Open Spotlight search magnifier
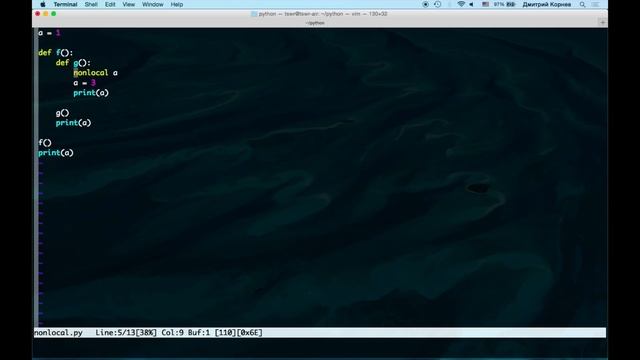This screenshot has height=360, width=640. point(582,4)
